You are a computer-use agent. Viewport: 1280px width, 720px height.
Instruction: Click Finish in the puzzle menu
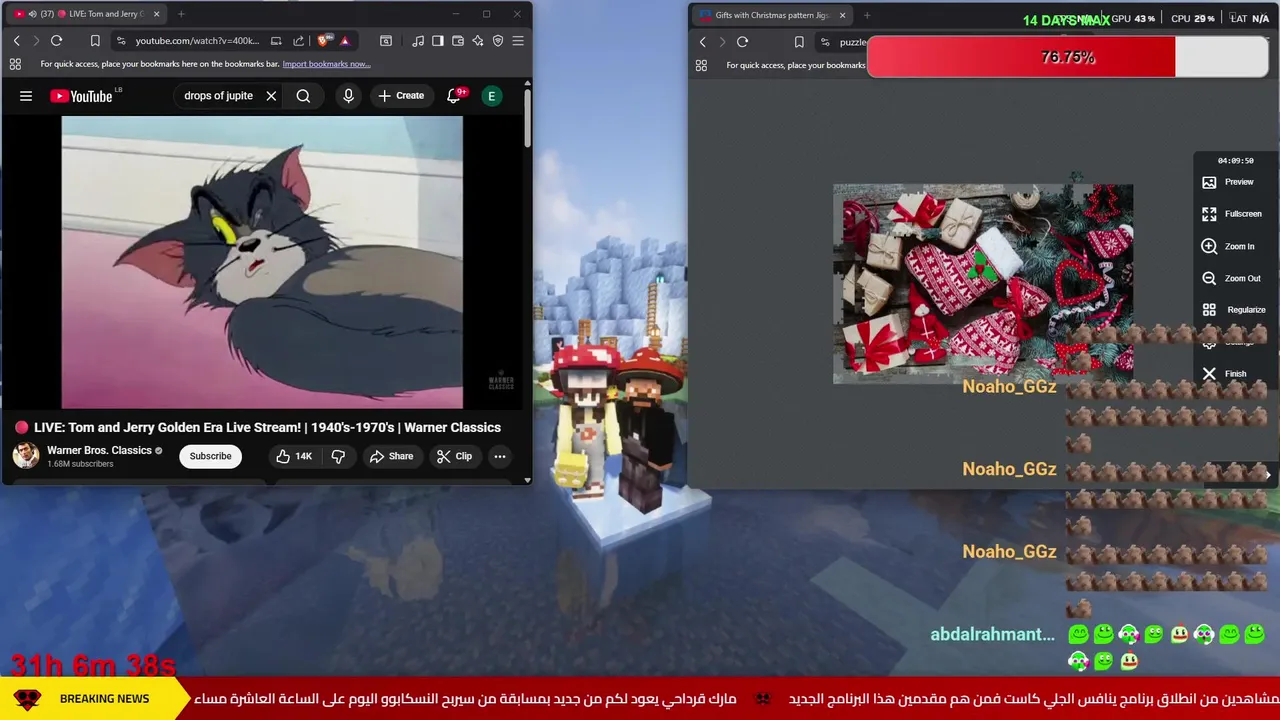[x=1225, y=374]
